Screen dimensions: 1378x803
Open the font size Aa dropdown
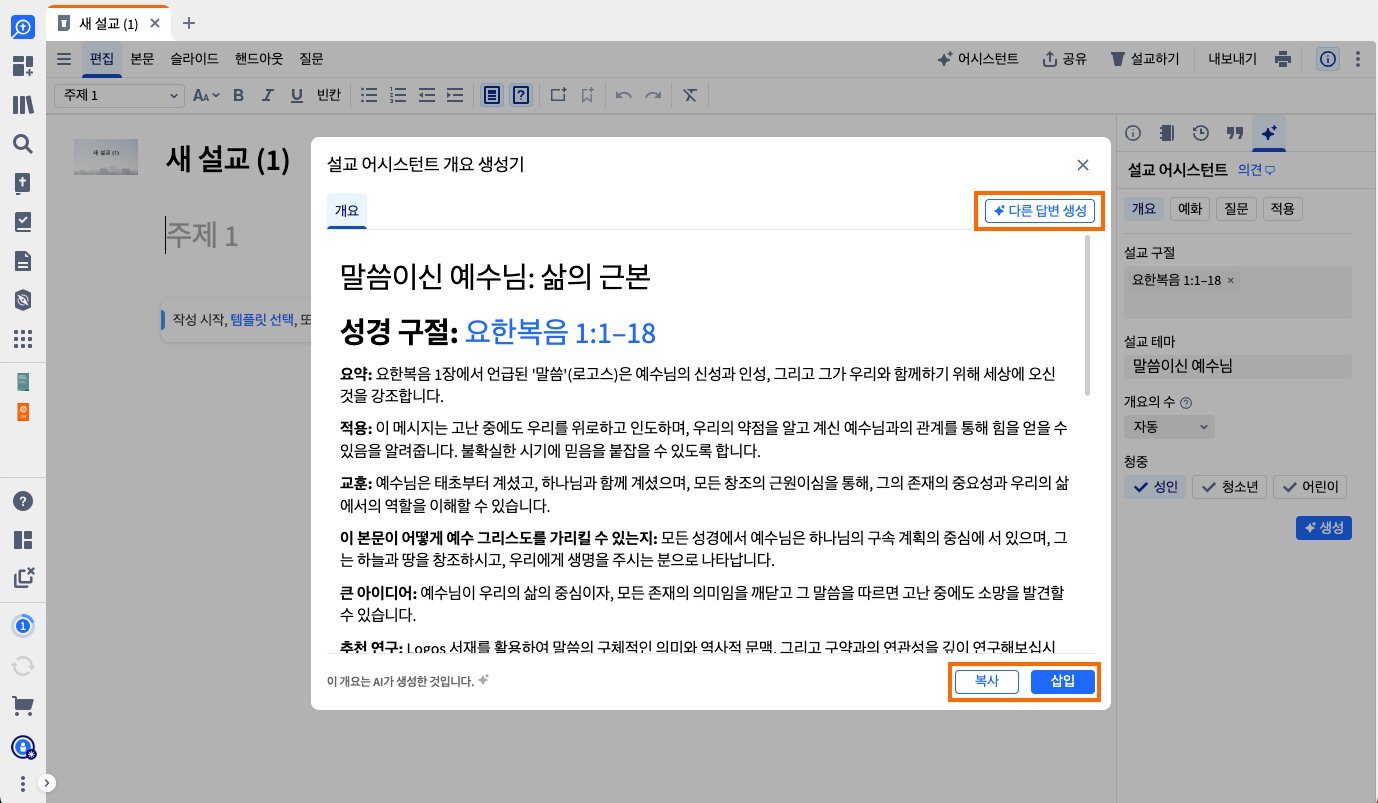click(x=205, y=95)
